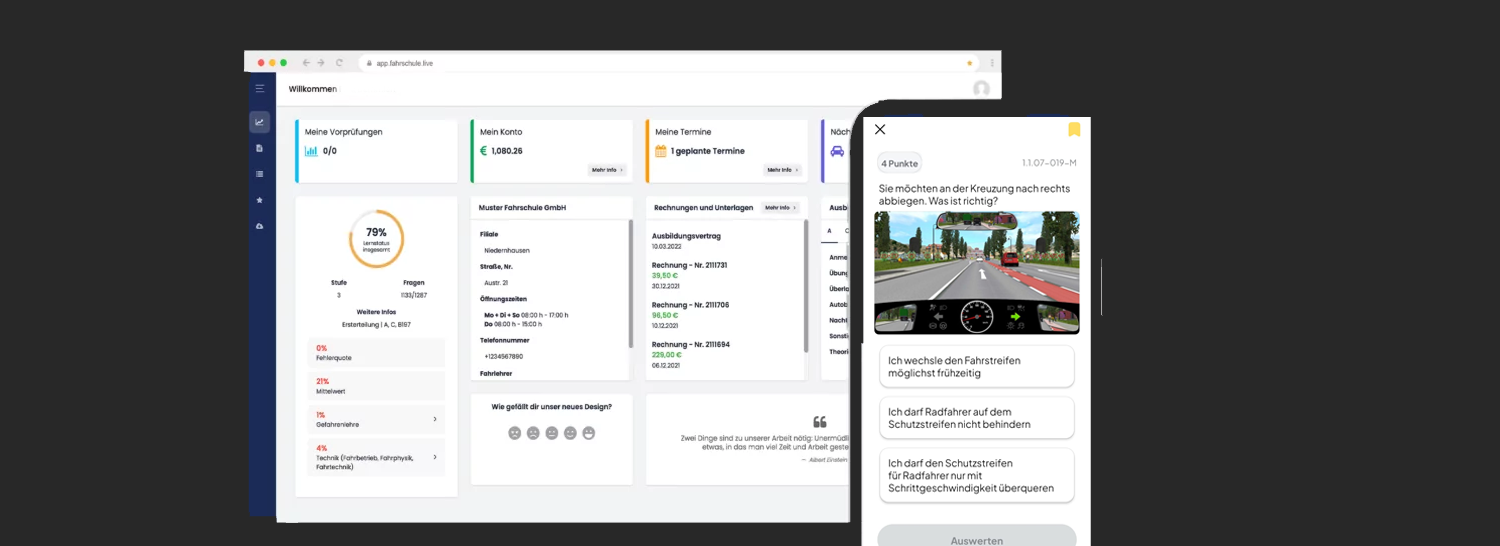Click the browser reload button
1500x546 pixels.
tap(340, 63)
